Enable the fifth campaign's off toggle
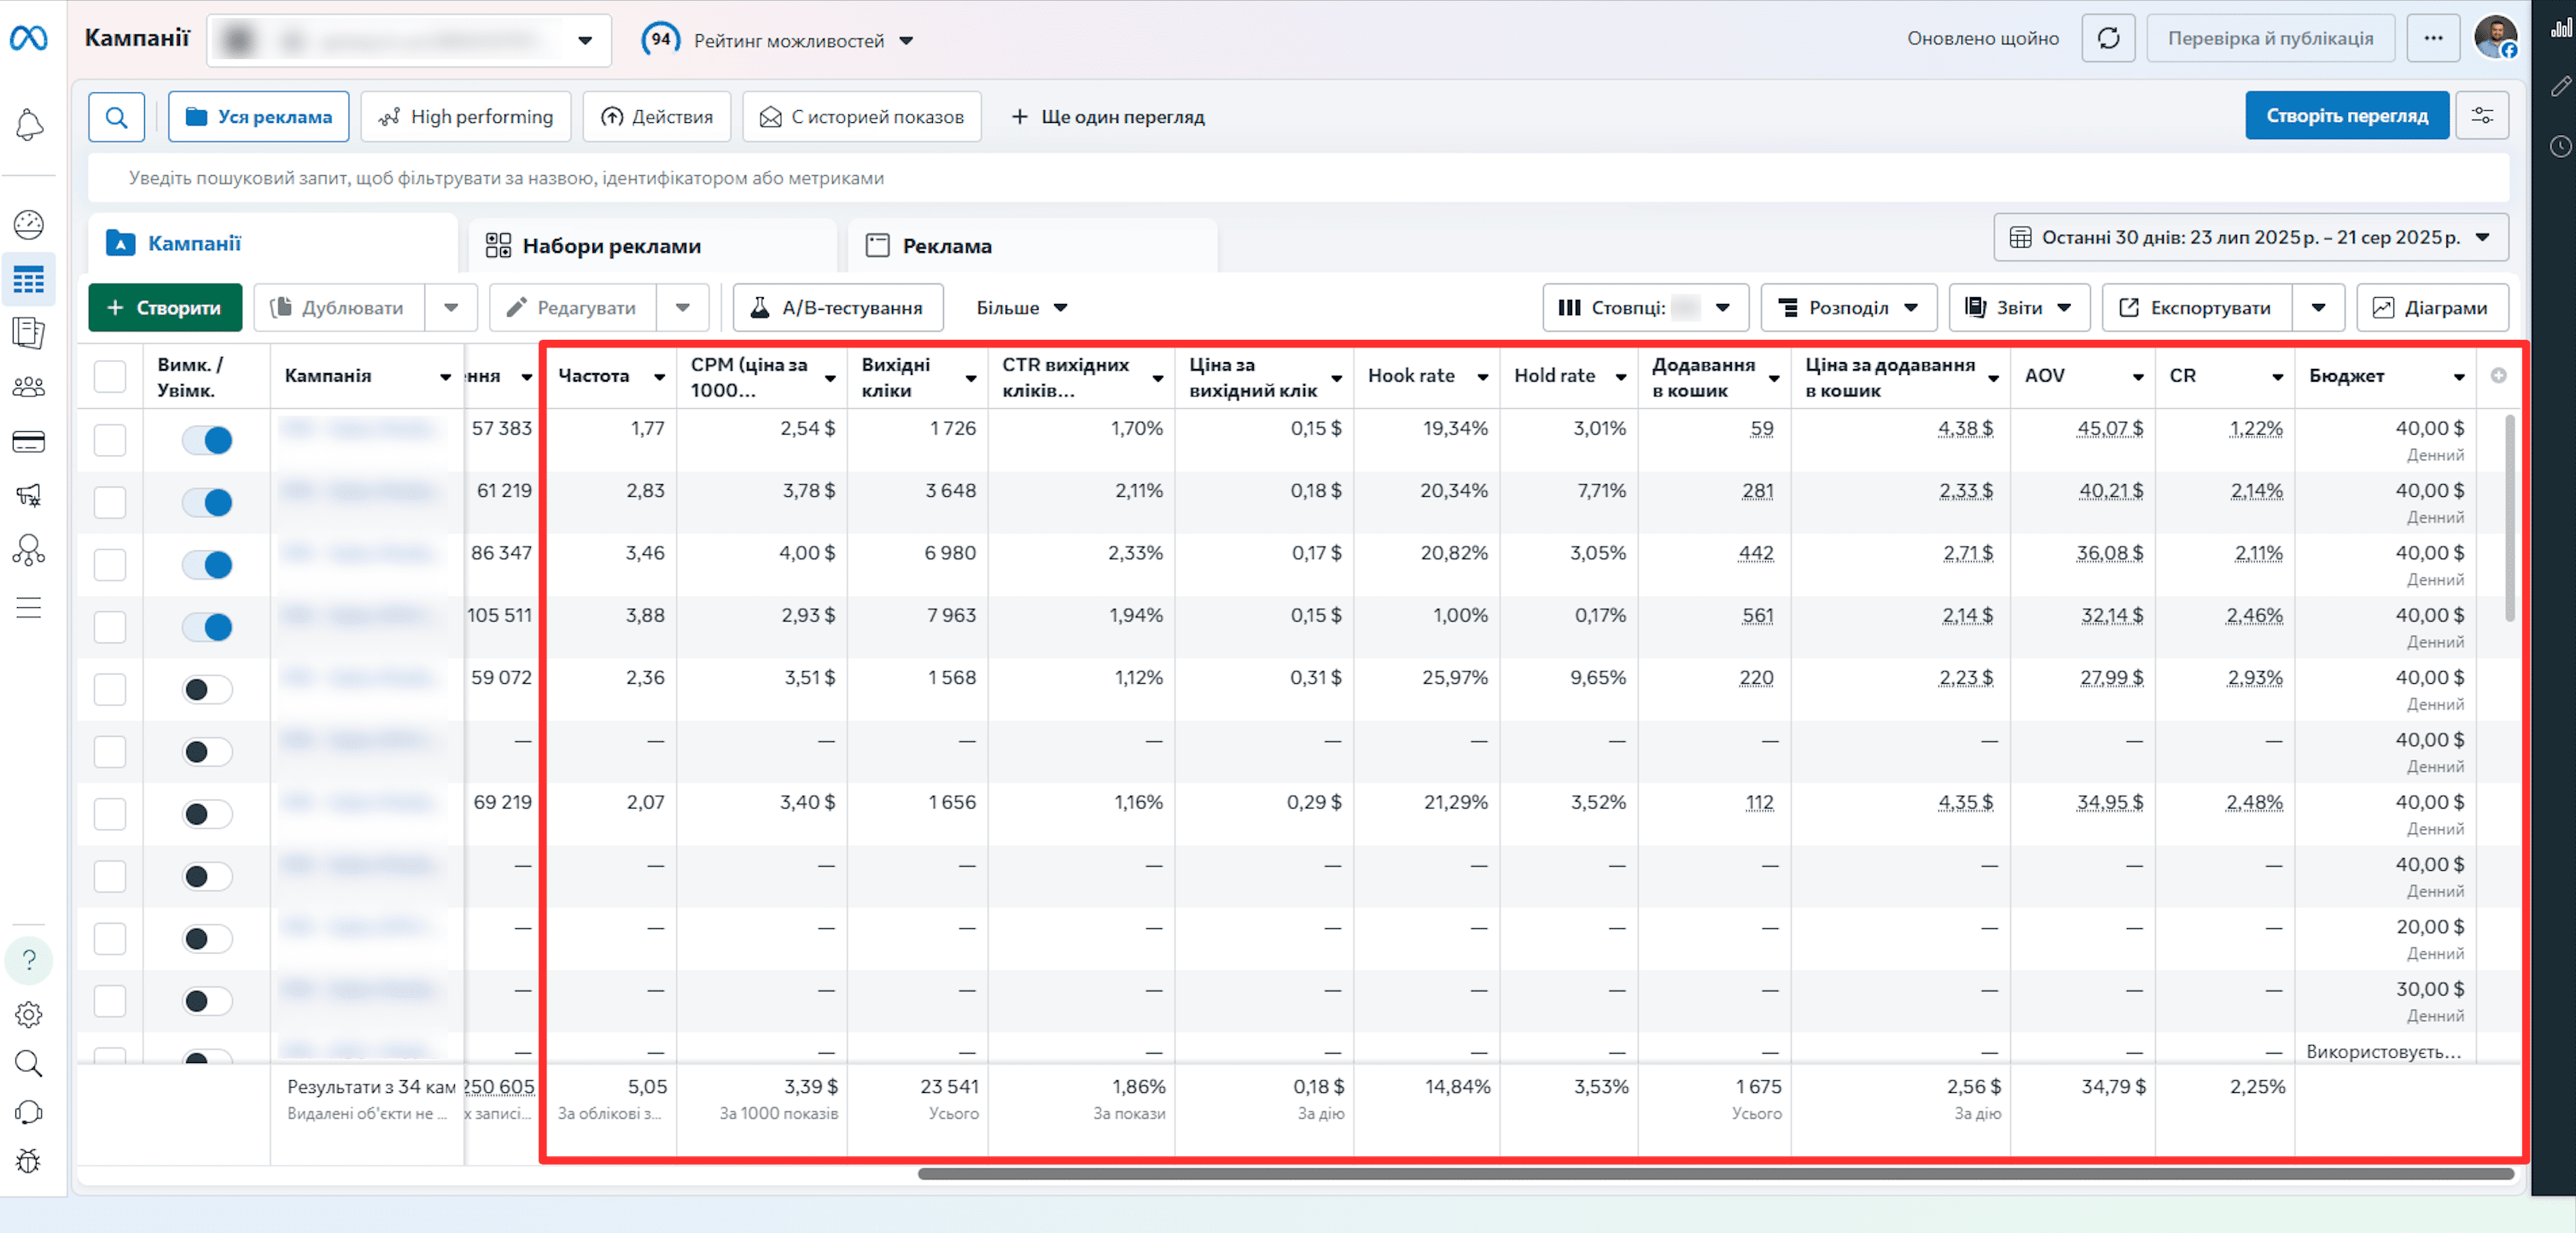2576x1233 pixels. [x=207, y=689]
